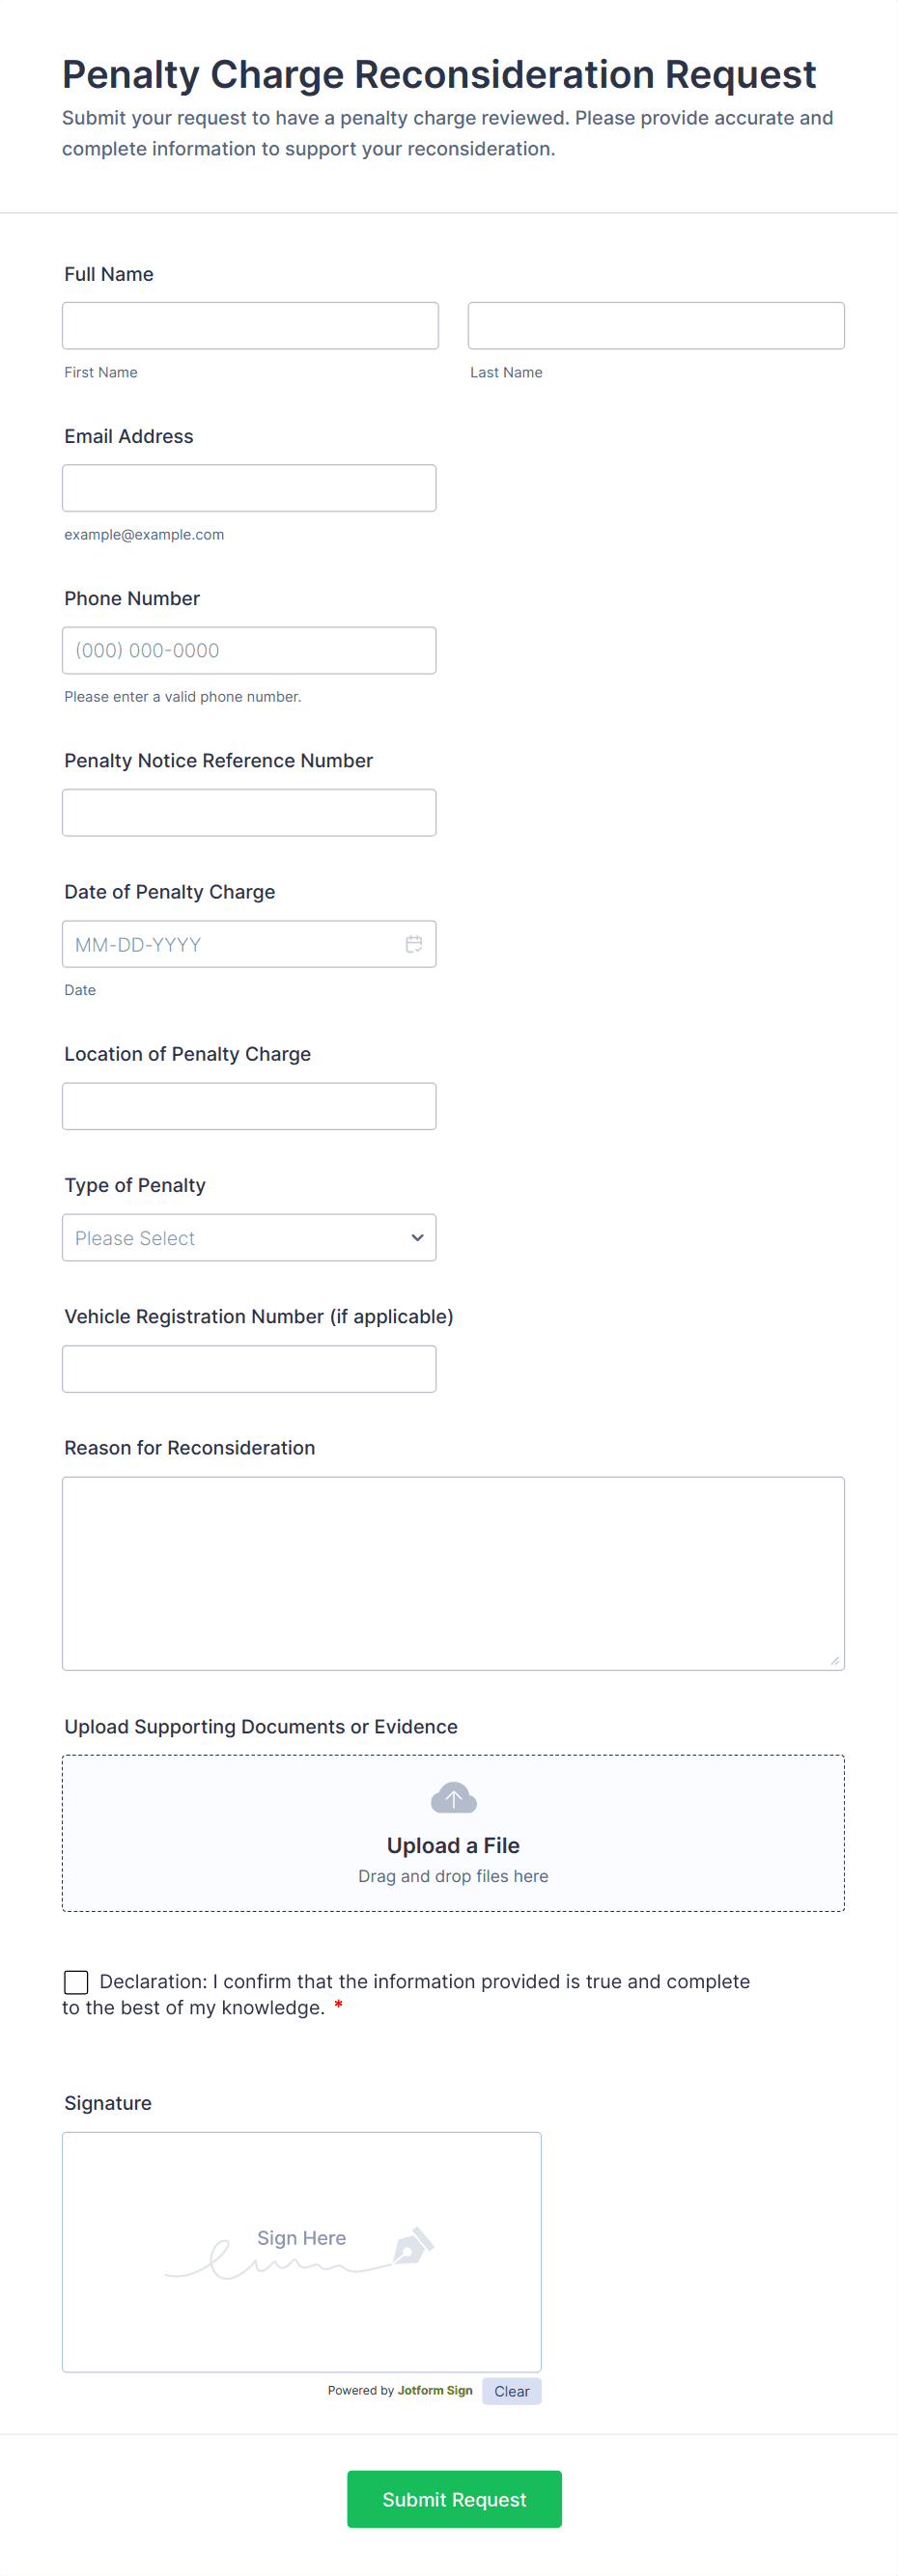Click the Vehicle Registration Number field
The image size is (898, 2576).
(249, 1369)
